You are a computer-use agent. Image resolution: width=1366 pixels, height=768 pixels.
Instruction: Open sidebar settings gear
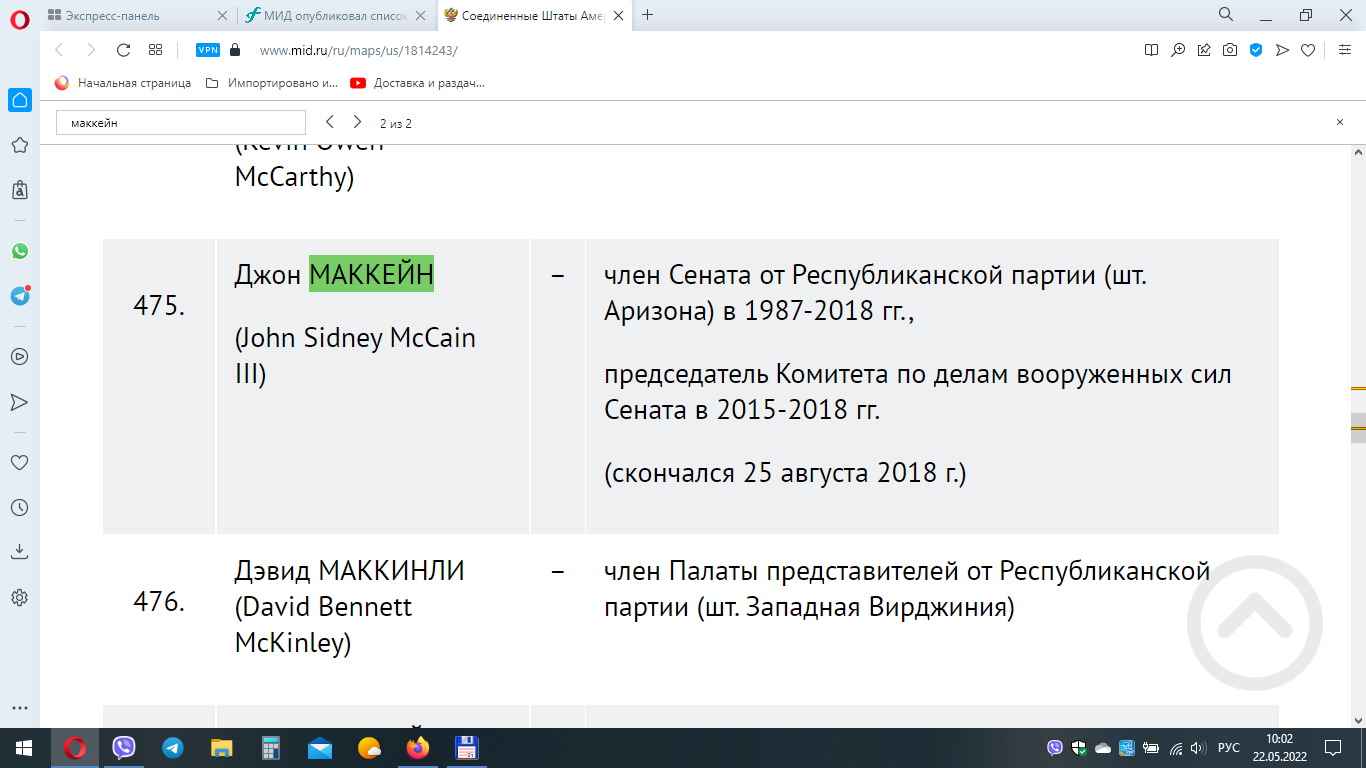(x=19, y=597)
